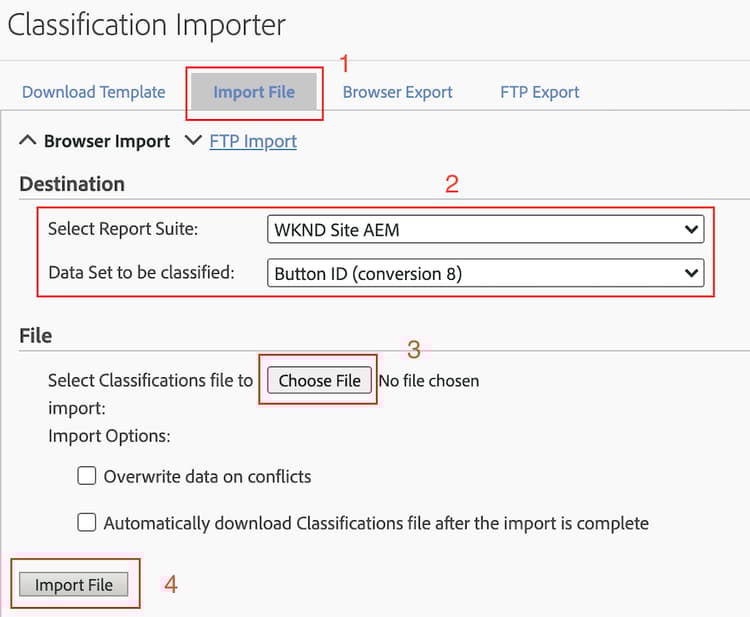Click the Browser Import section header text

point(107,142)
